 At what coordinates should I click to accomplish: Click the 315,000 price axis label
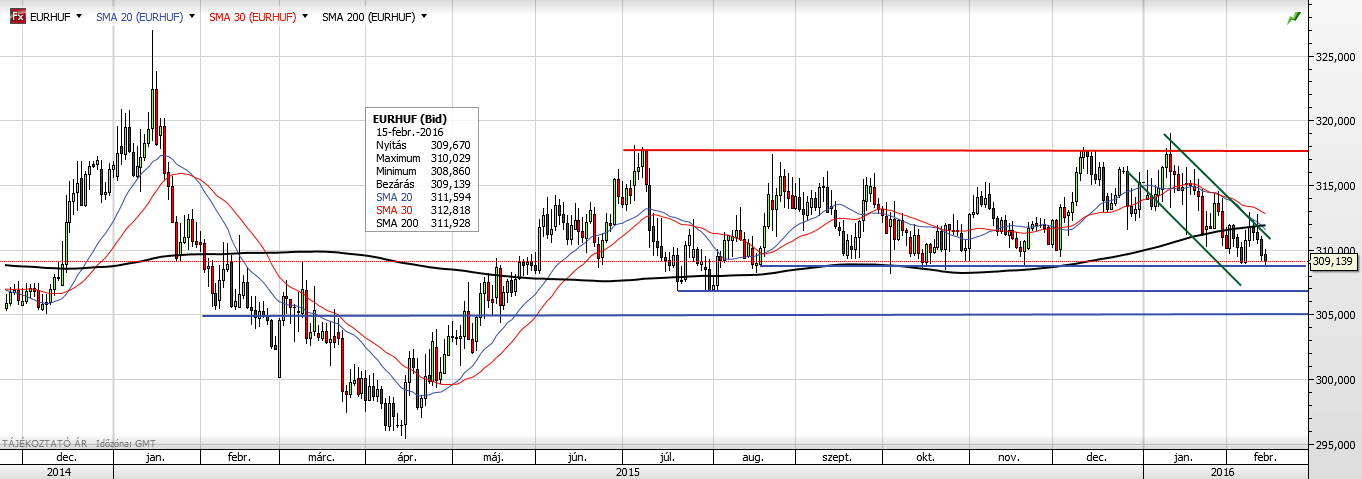[x=1334, y=186]
